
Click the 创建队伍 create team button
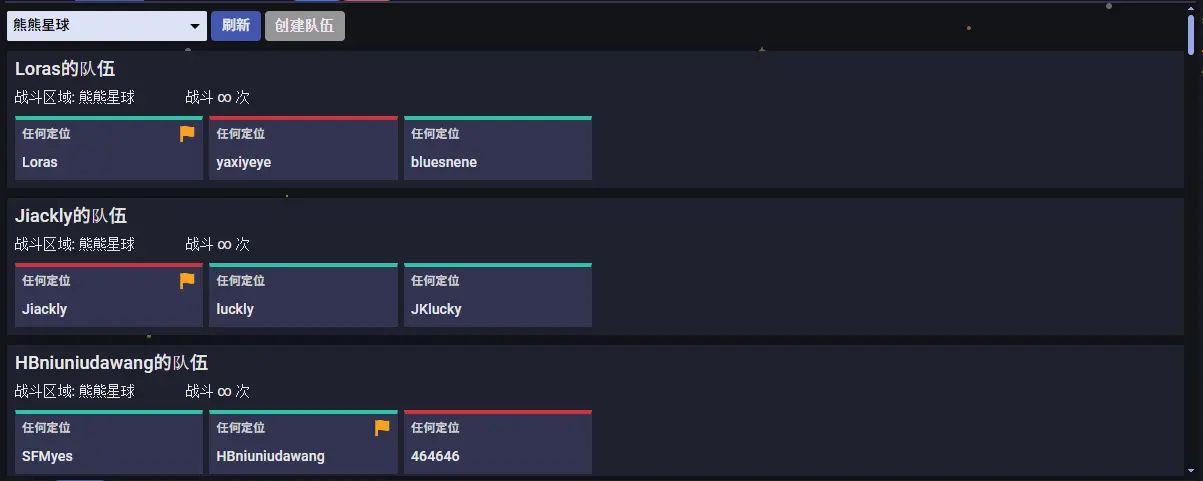point(305,26)
